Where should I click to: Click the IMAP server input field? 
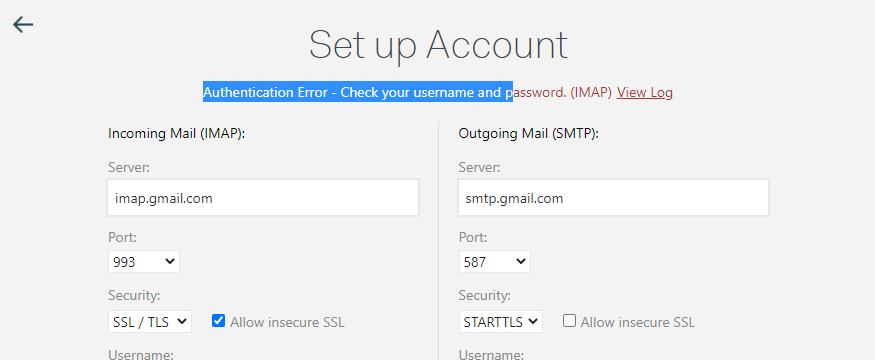[x=263, y=198]
